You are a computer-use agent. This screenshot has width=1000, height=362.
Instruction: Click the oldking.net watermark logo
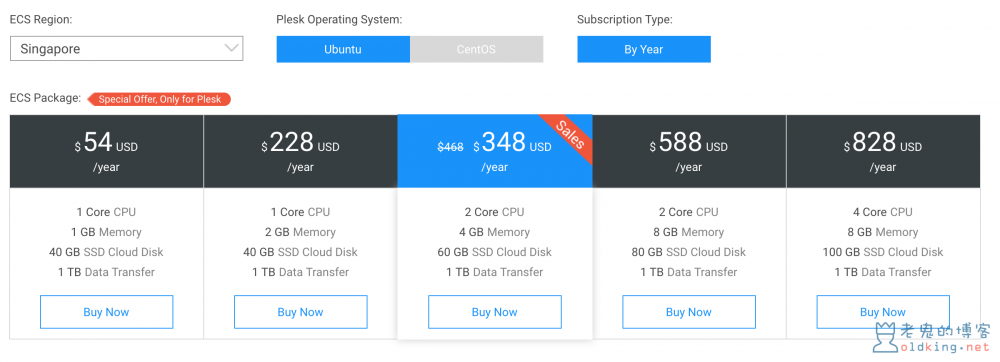click(931, 338)
